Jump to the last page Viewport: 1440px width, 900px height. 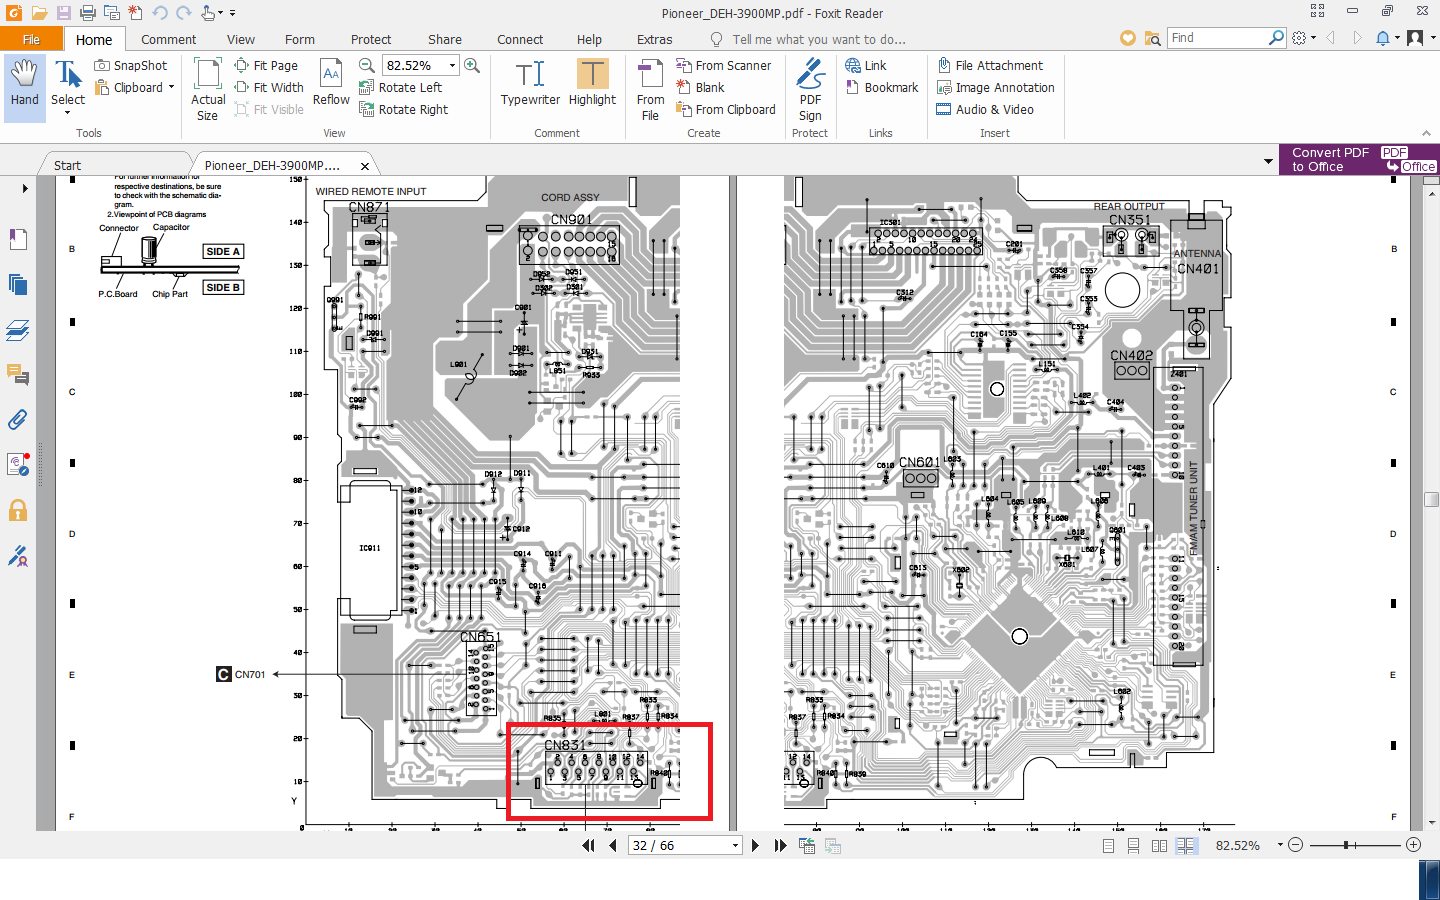pyautogui.click(x=780, y=846)
